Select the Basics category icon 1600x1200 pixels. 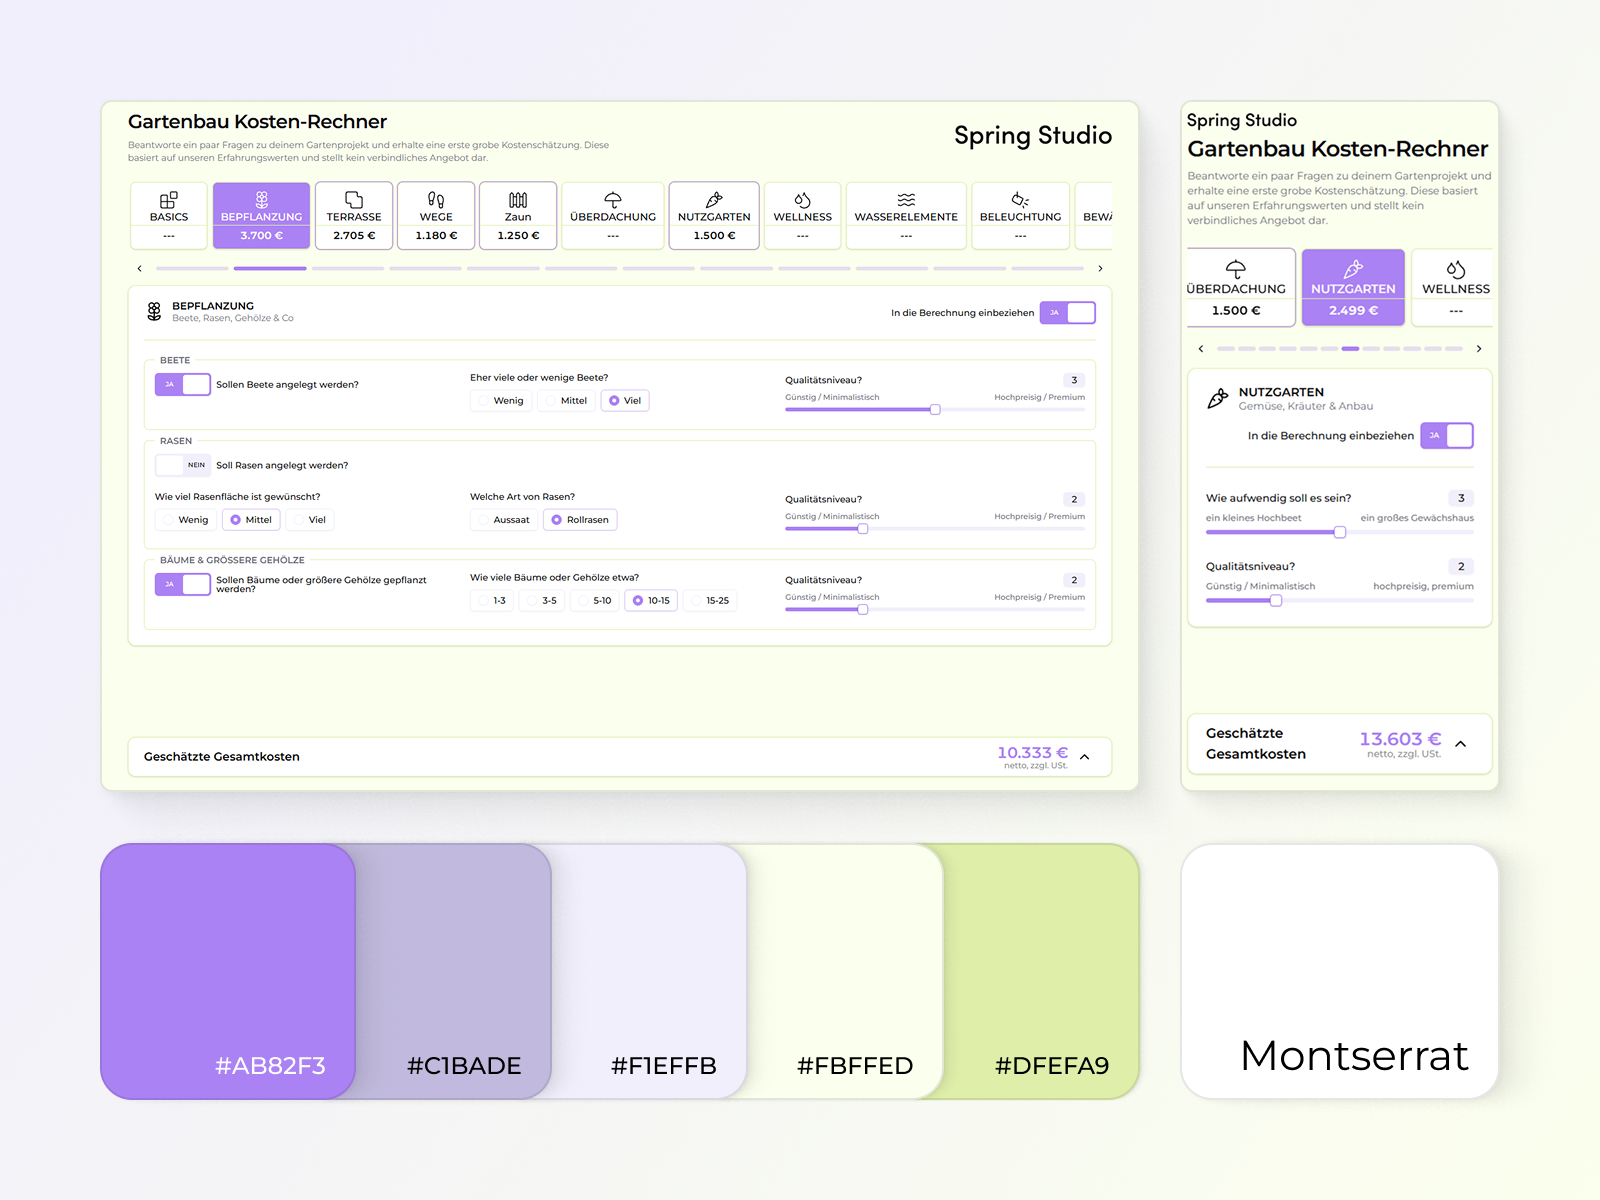point(168,200)
